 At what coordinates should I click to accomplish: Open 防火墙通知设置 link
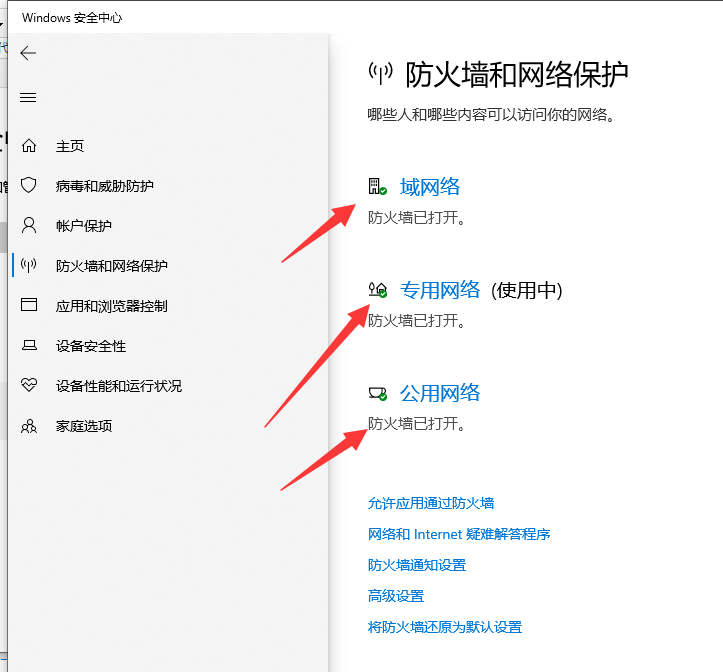[x=417, y=565]
